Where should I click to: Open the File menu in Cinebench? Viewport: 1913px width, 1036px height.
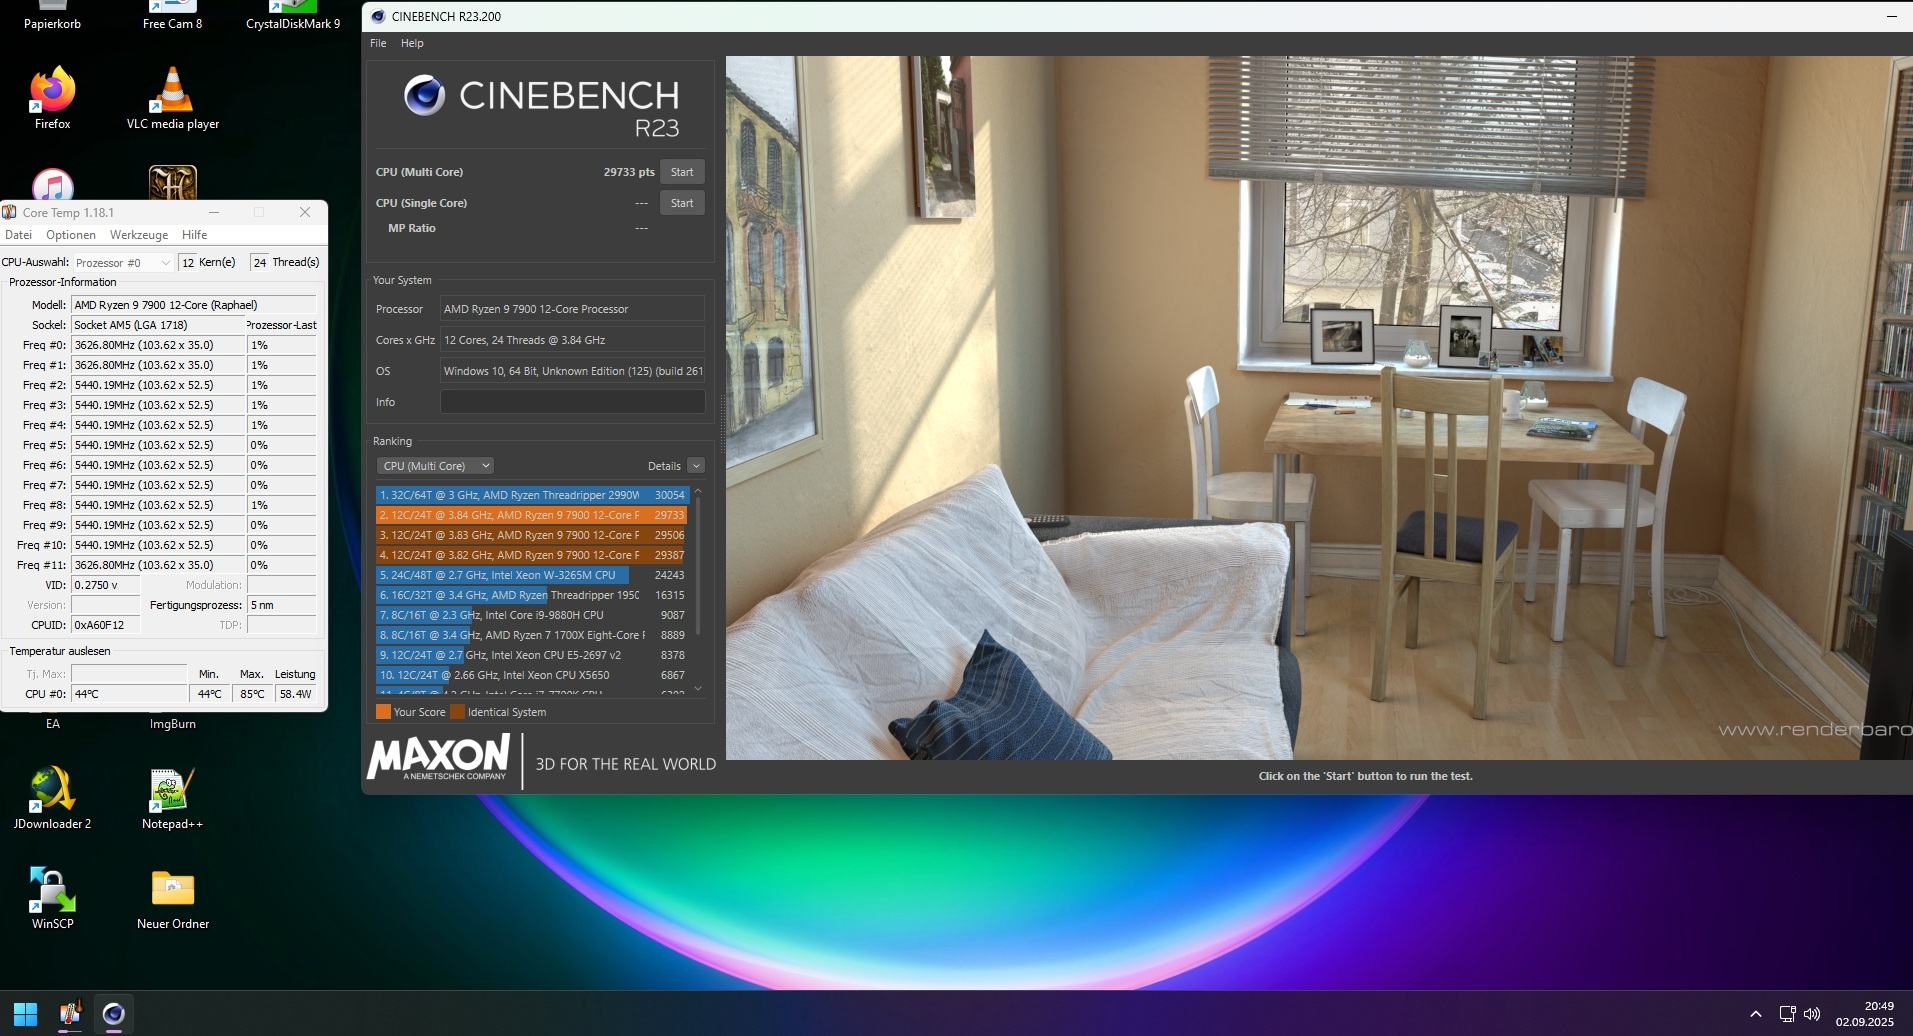click(x=378, y=43)
